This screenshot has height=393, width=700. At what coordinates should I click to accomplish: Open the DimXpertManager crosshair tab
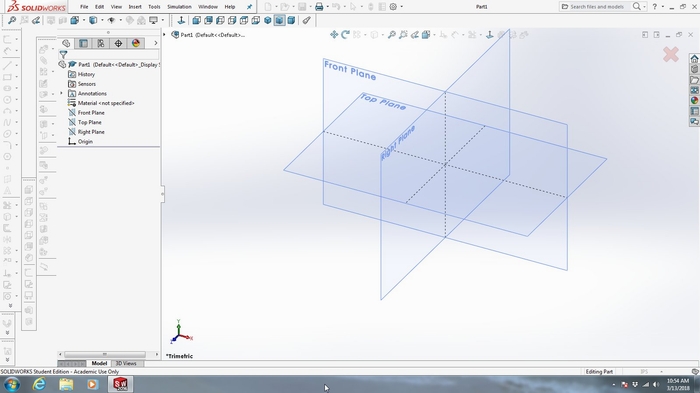[x=118, y=43]
